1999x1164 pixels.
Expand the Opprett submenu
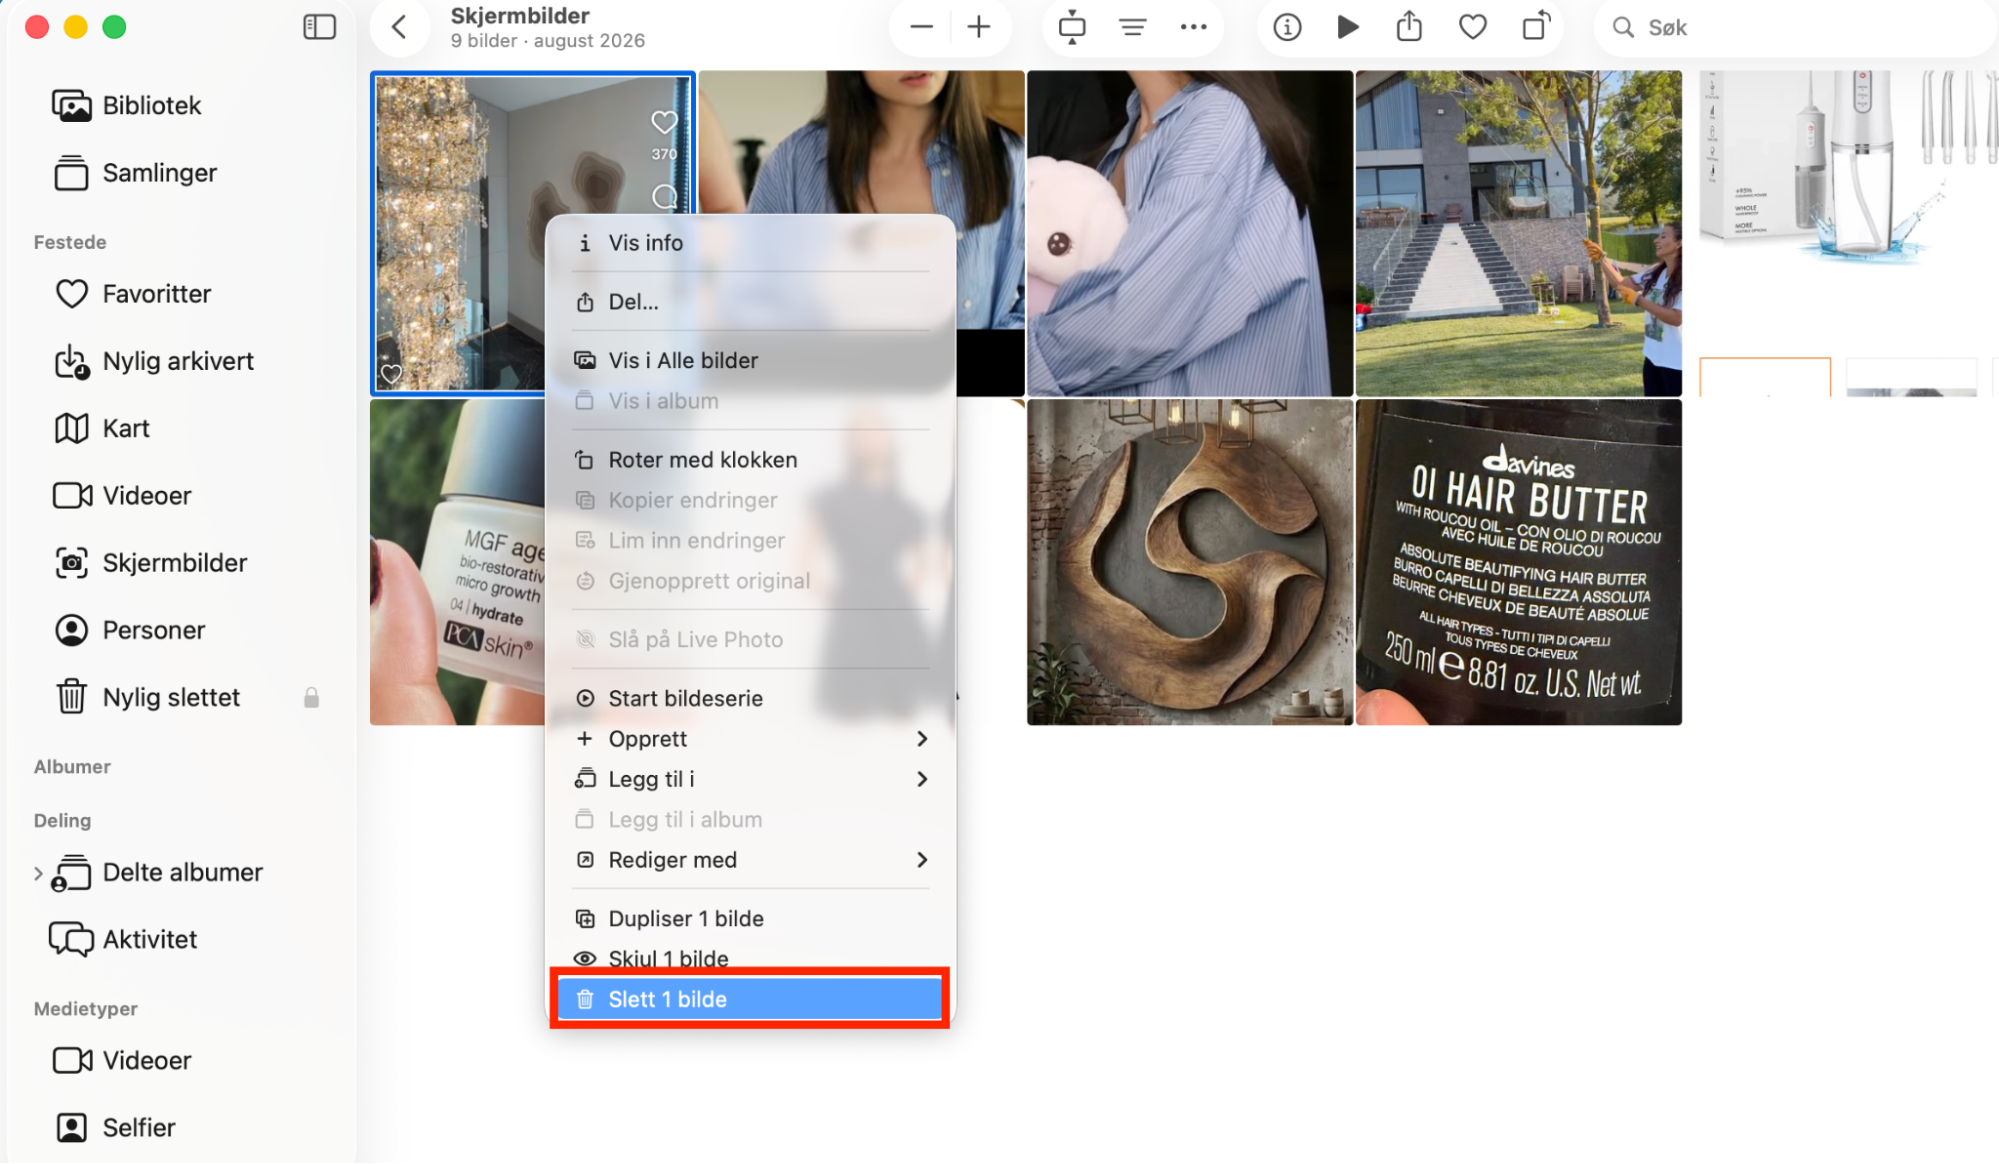(750, 739)
